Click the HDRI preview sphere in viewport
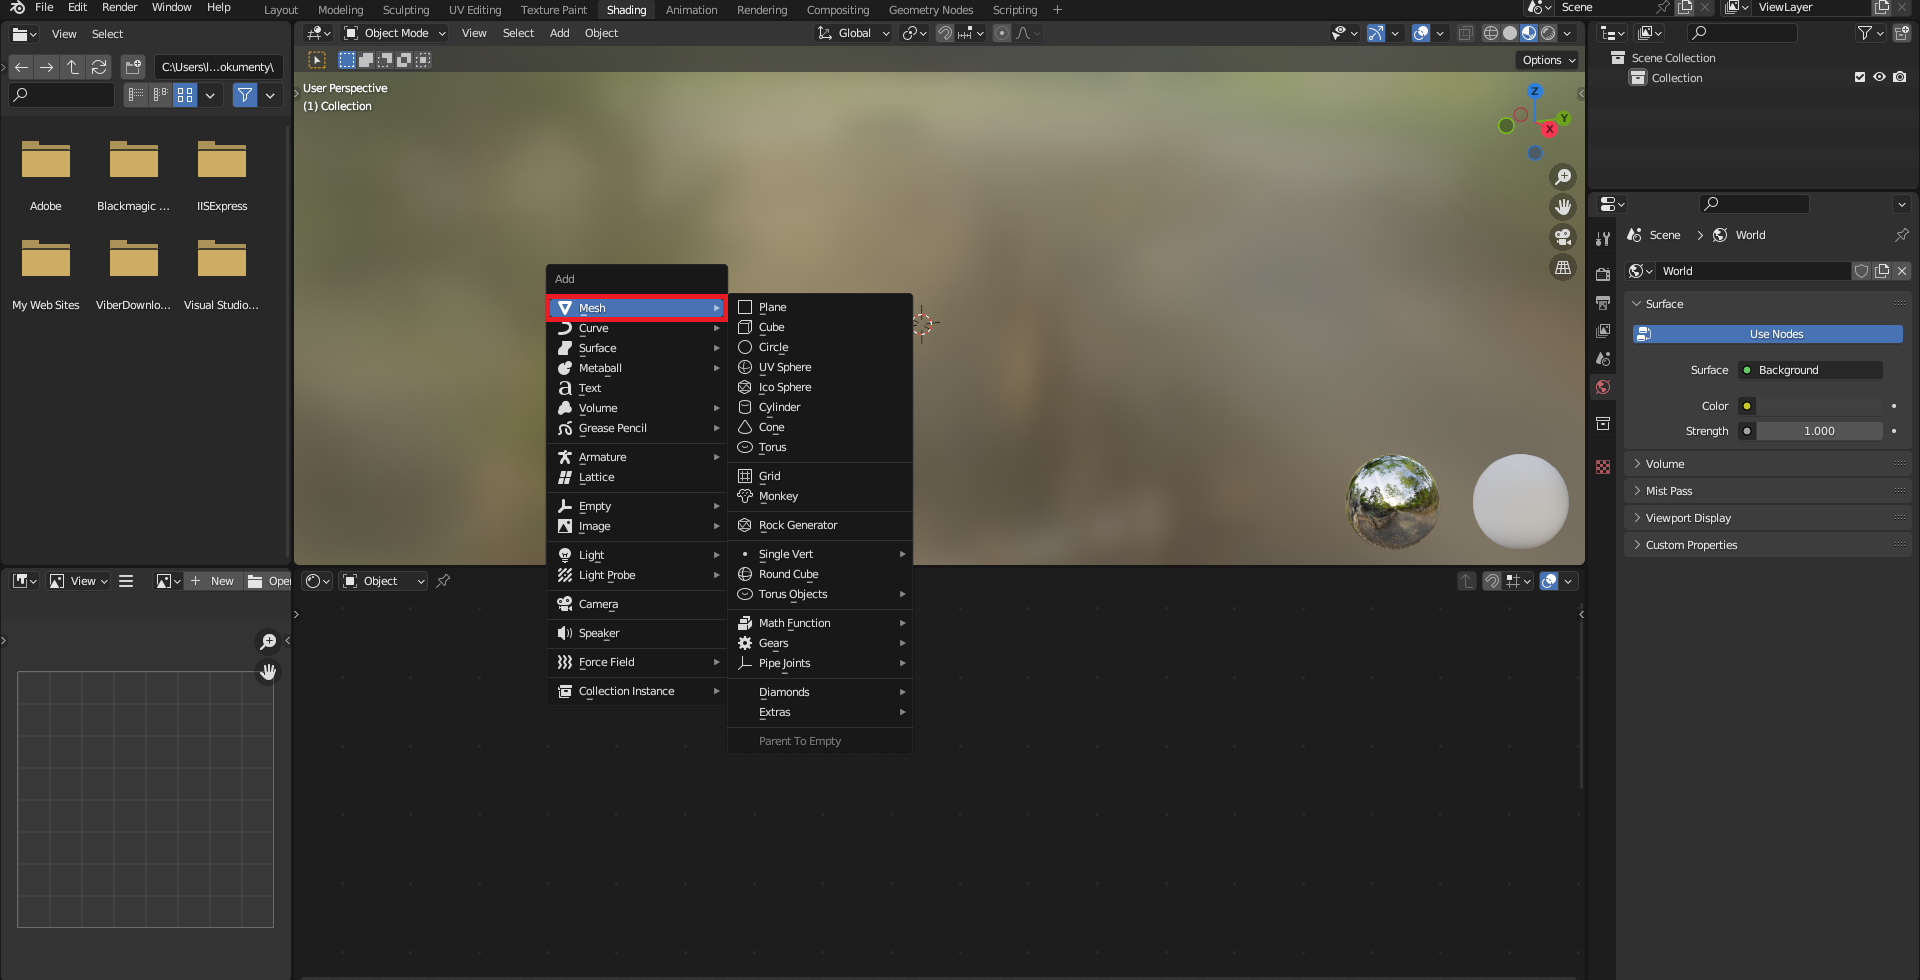This screenshot has height=980, width=1920. 1393,501
